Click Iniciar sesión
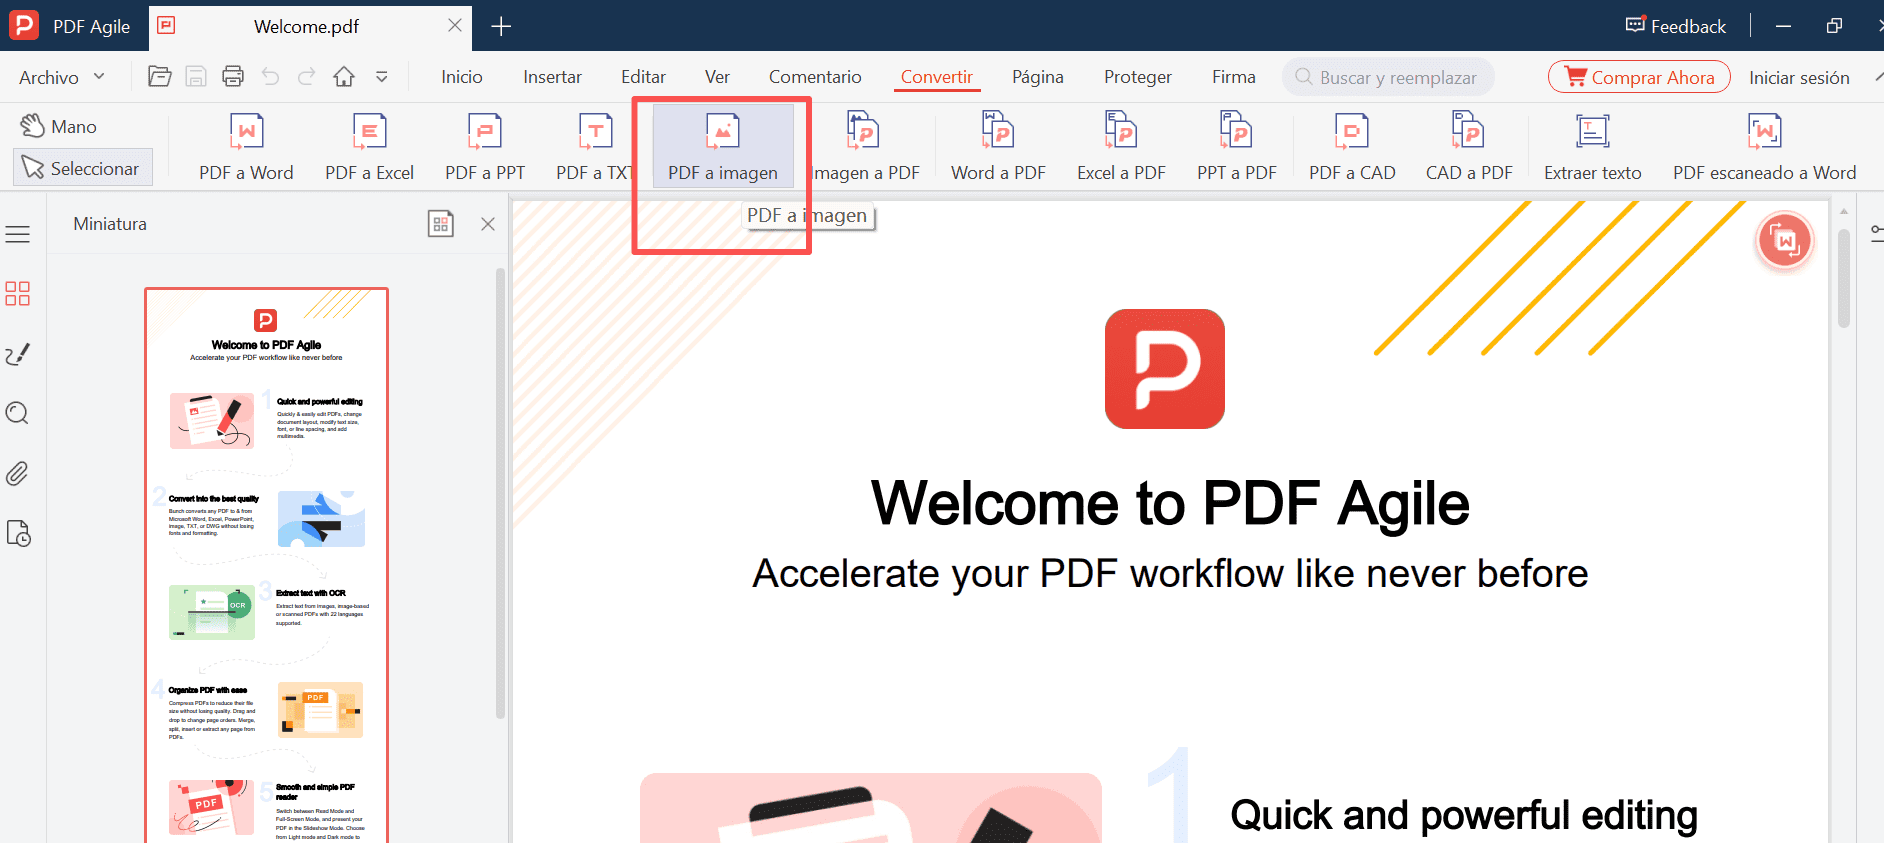1884x843 pixels. tap(1799, 77)
